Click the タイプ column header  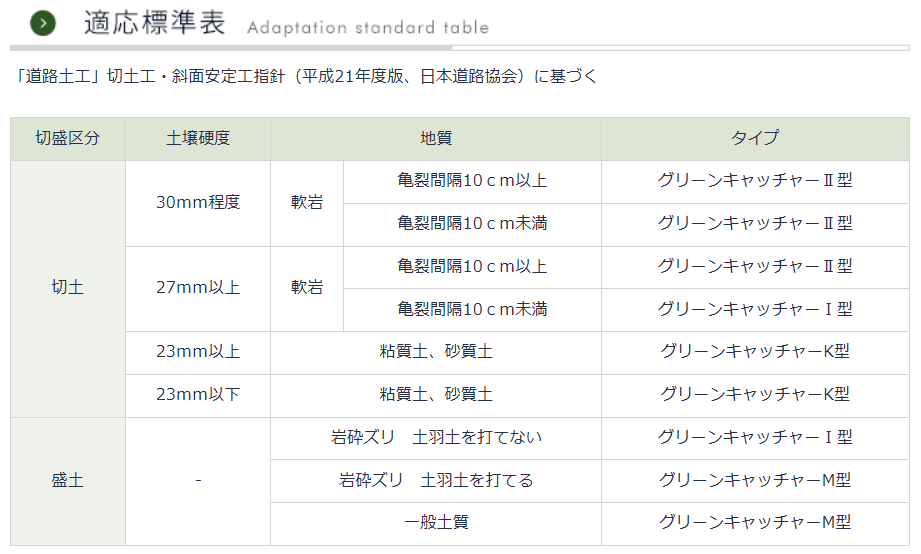pos(755,139)
